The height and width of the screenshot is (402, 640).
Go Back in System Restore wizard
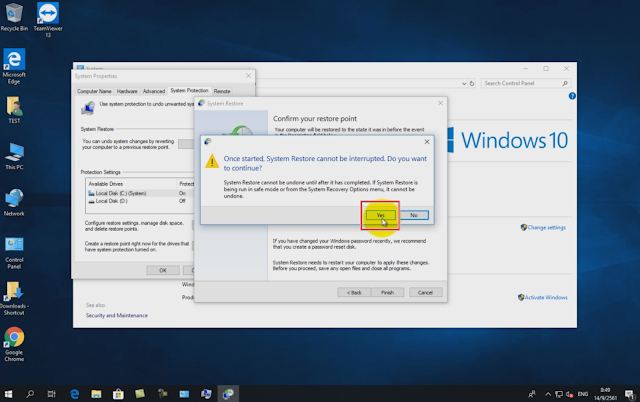(354, 292)
